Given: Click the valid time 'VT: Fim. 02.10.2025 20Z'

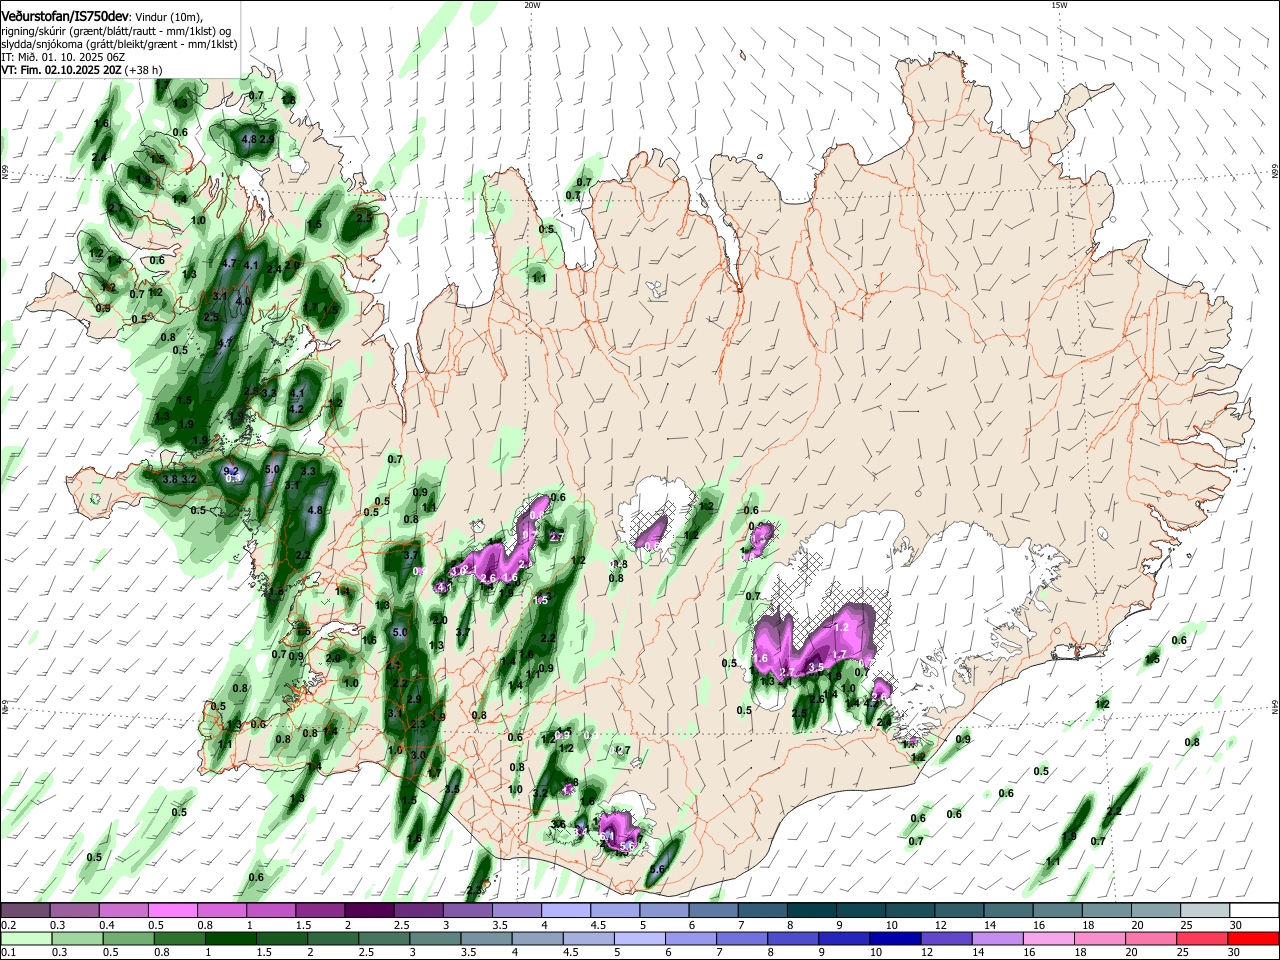Looking at the screenshot, I should (x=61, y=70).
